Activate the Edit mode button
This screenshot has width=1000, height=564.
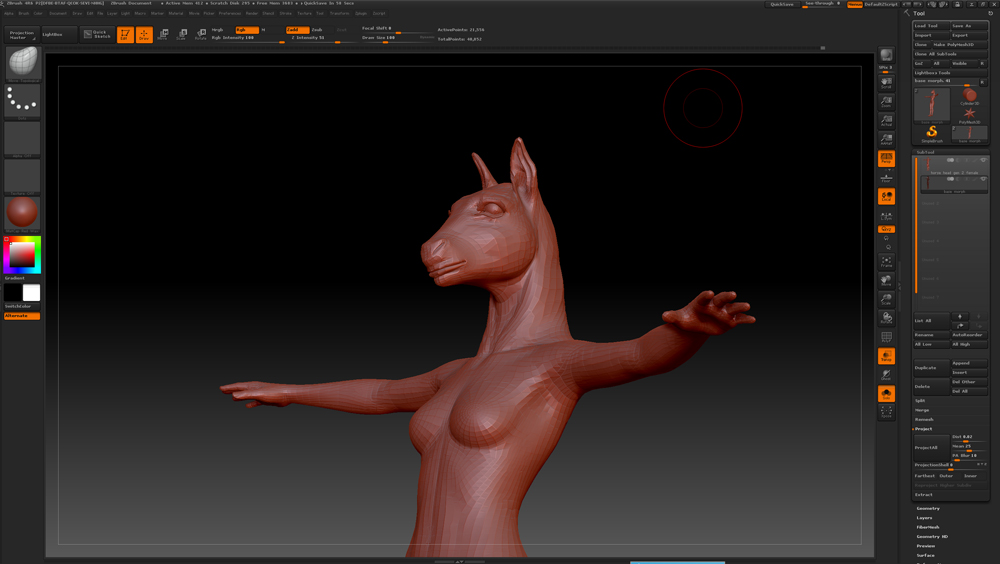point(125,35)
